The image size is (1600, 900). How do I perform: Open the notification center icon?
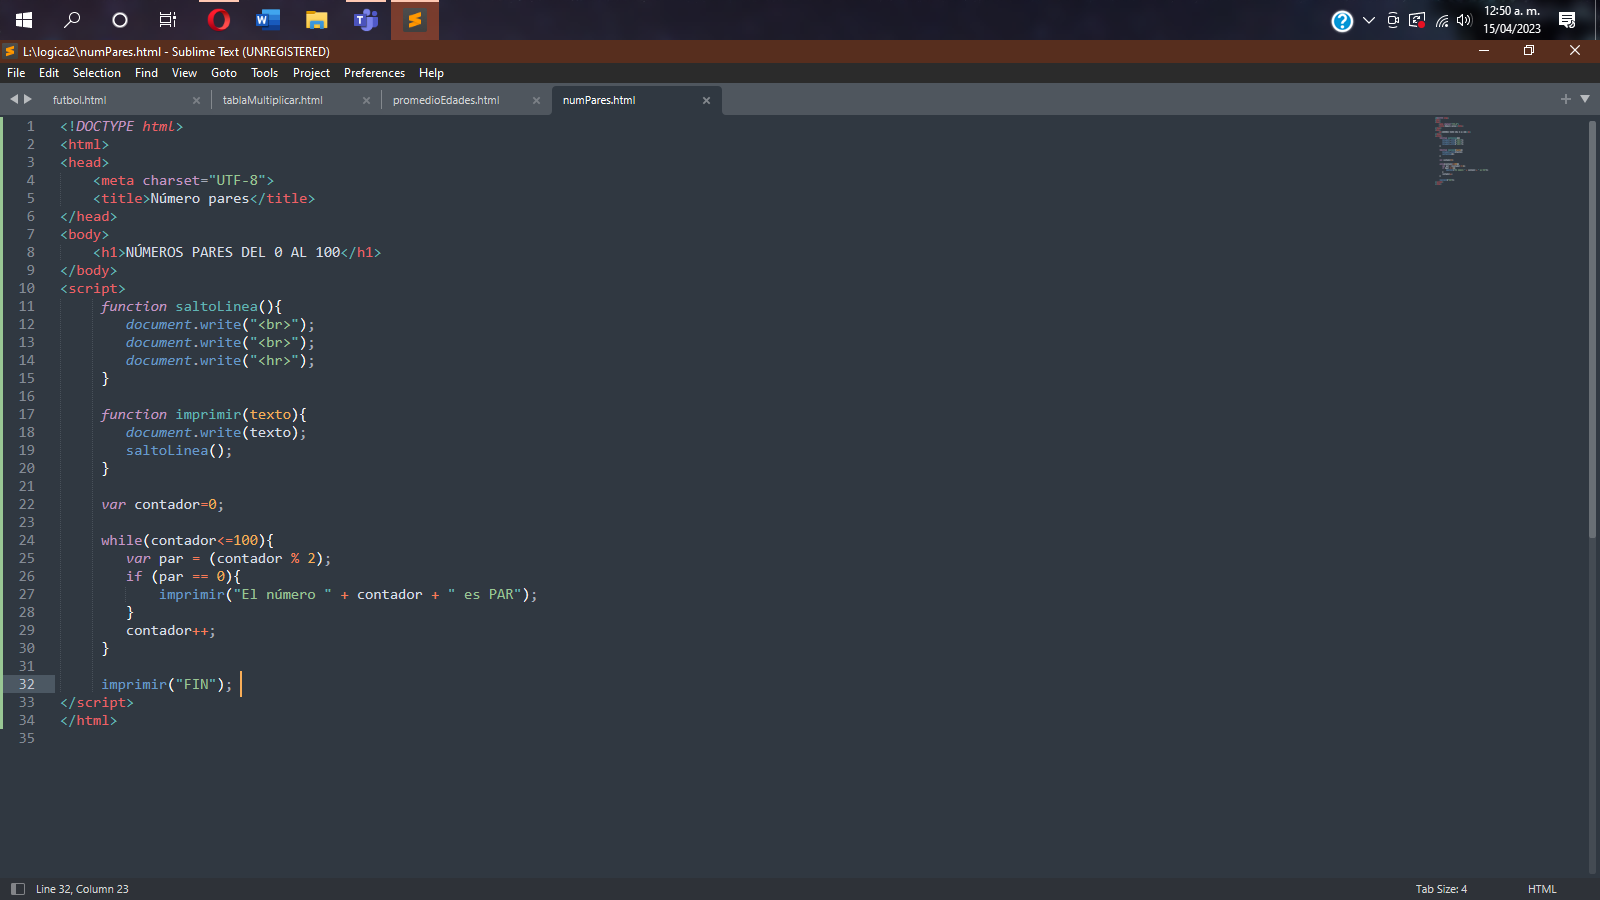click(x=1567, y=20)
